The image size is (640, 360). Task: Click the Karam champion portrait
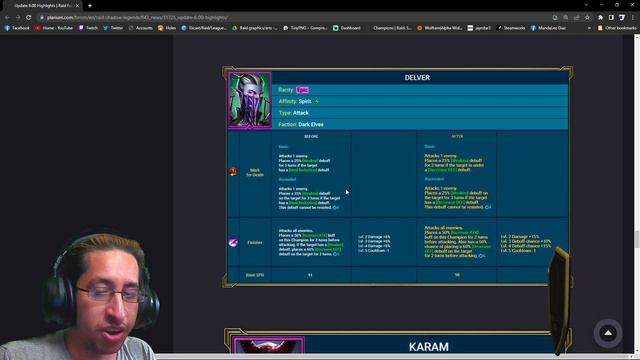pos(269,345)
